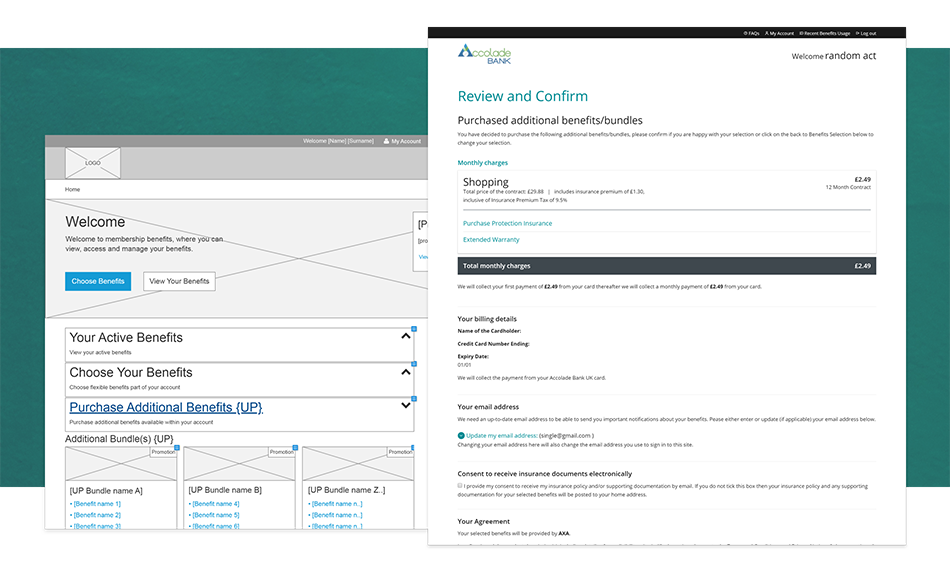This screenshot has width=950, height=578.
Task: Click the image placeholder of UP Bundle name B
Action: pos(239,464)
